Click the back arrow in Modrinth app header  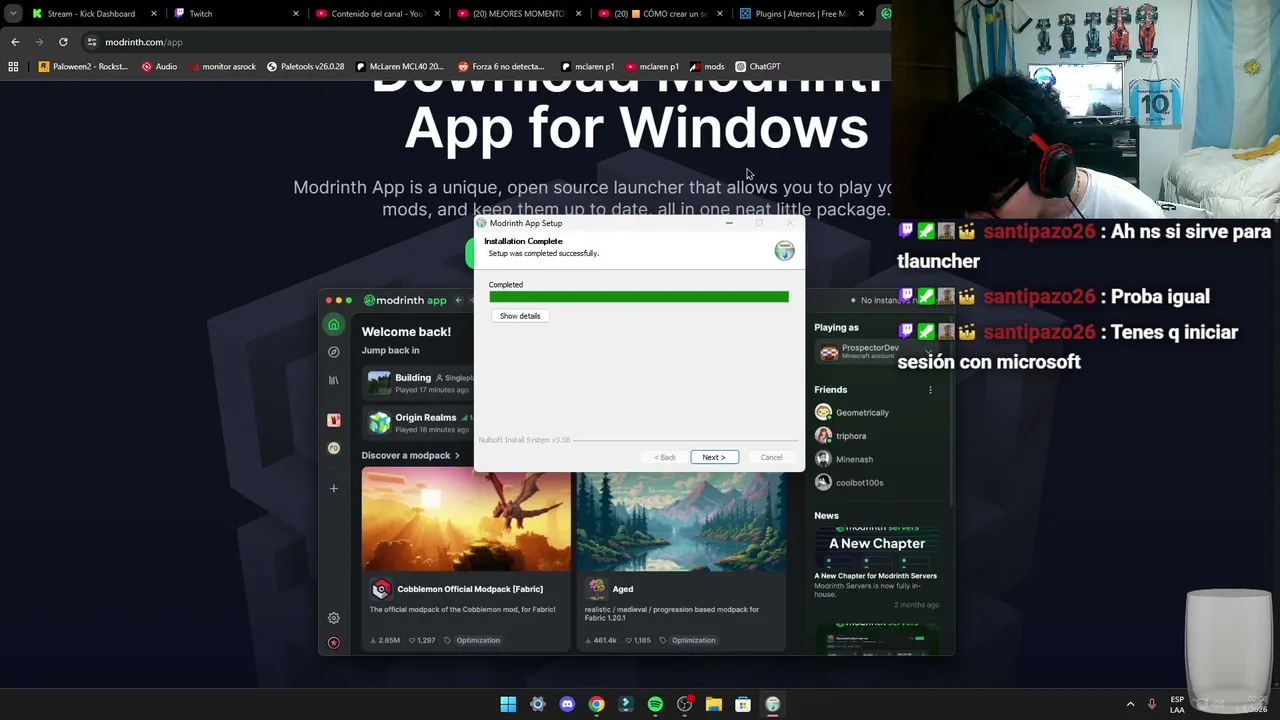pyautogui.click(x=459, y=300)
